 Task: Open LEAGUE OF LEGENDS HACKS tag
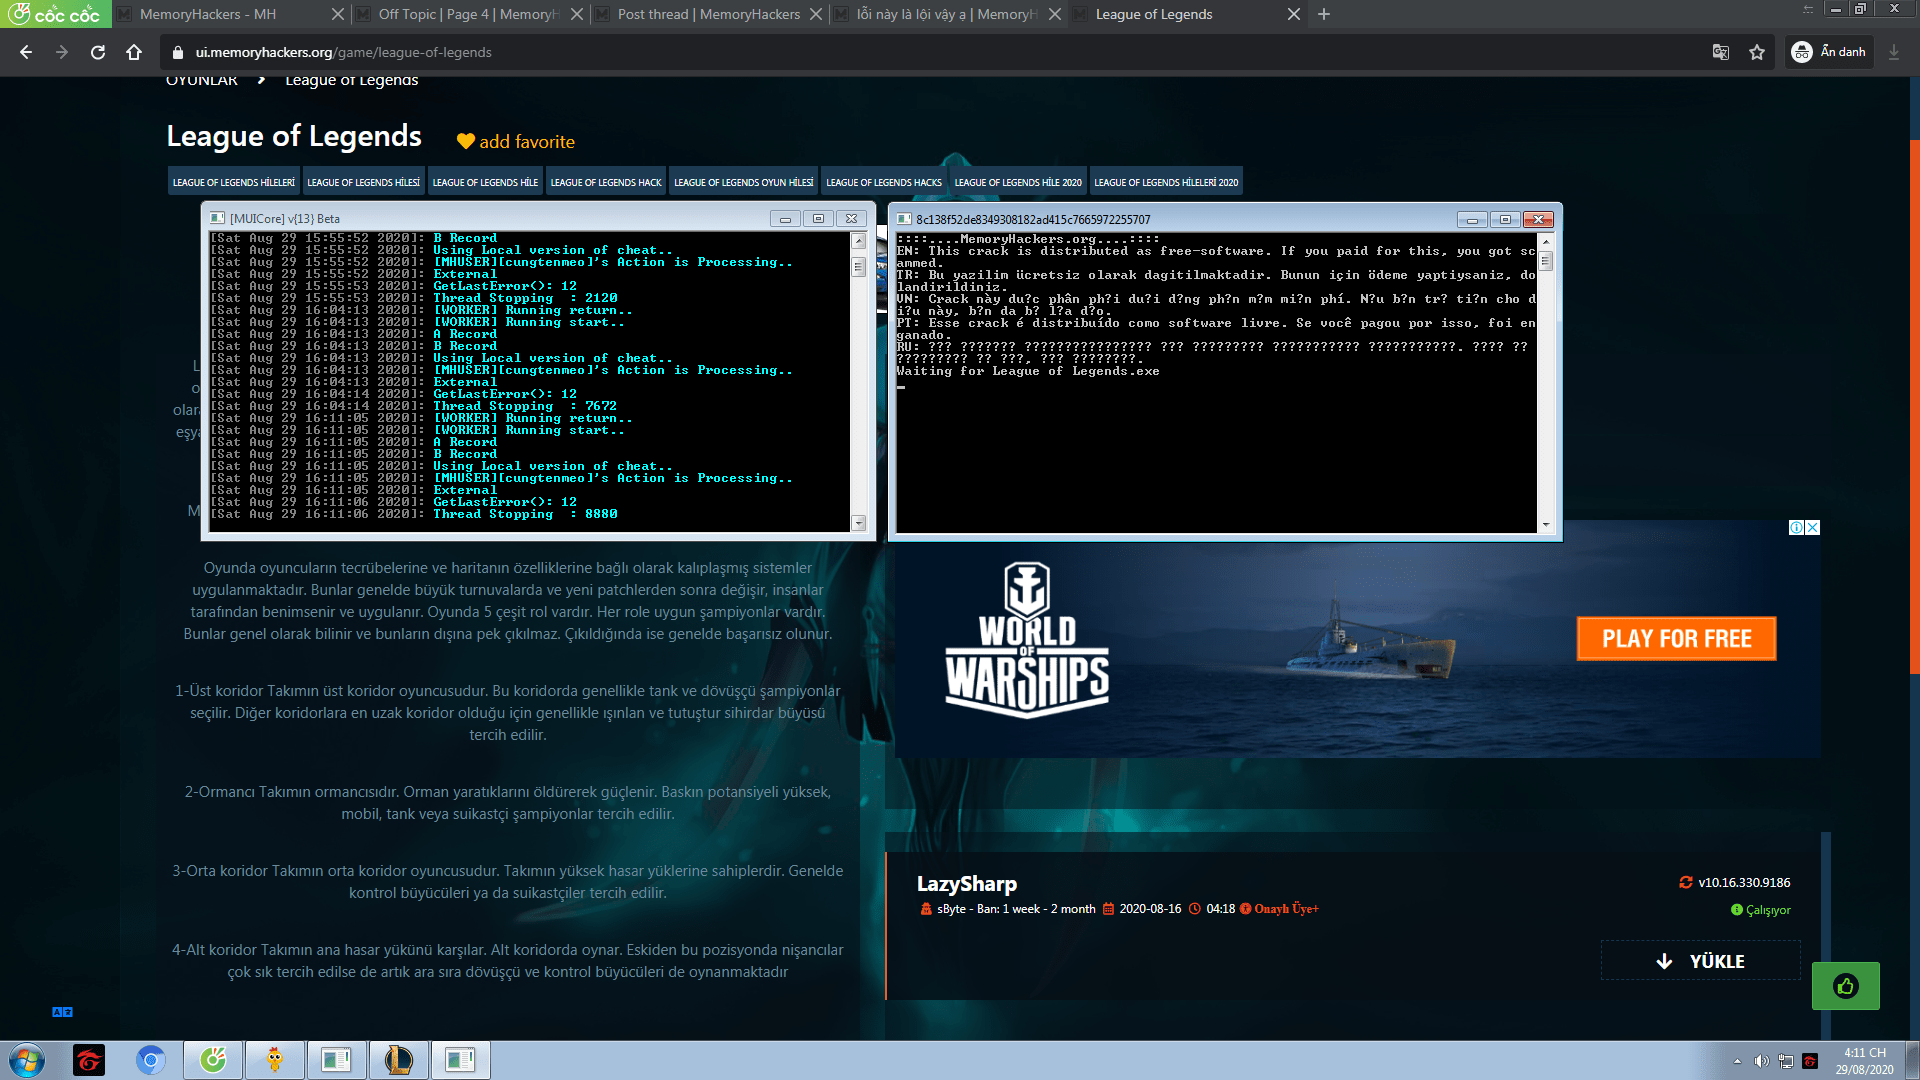(884, 182)
